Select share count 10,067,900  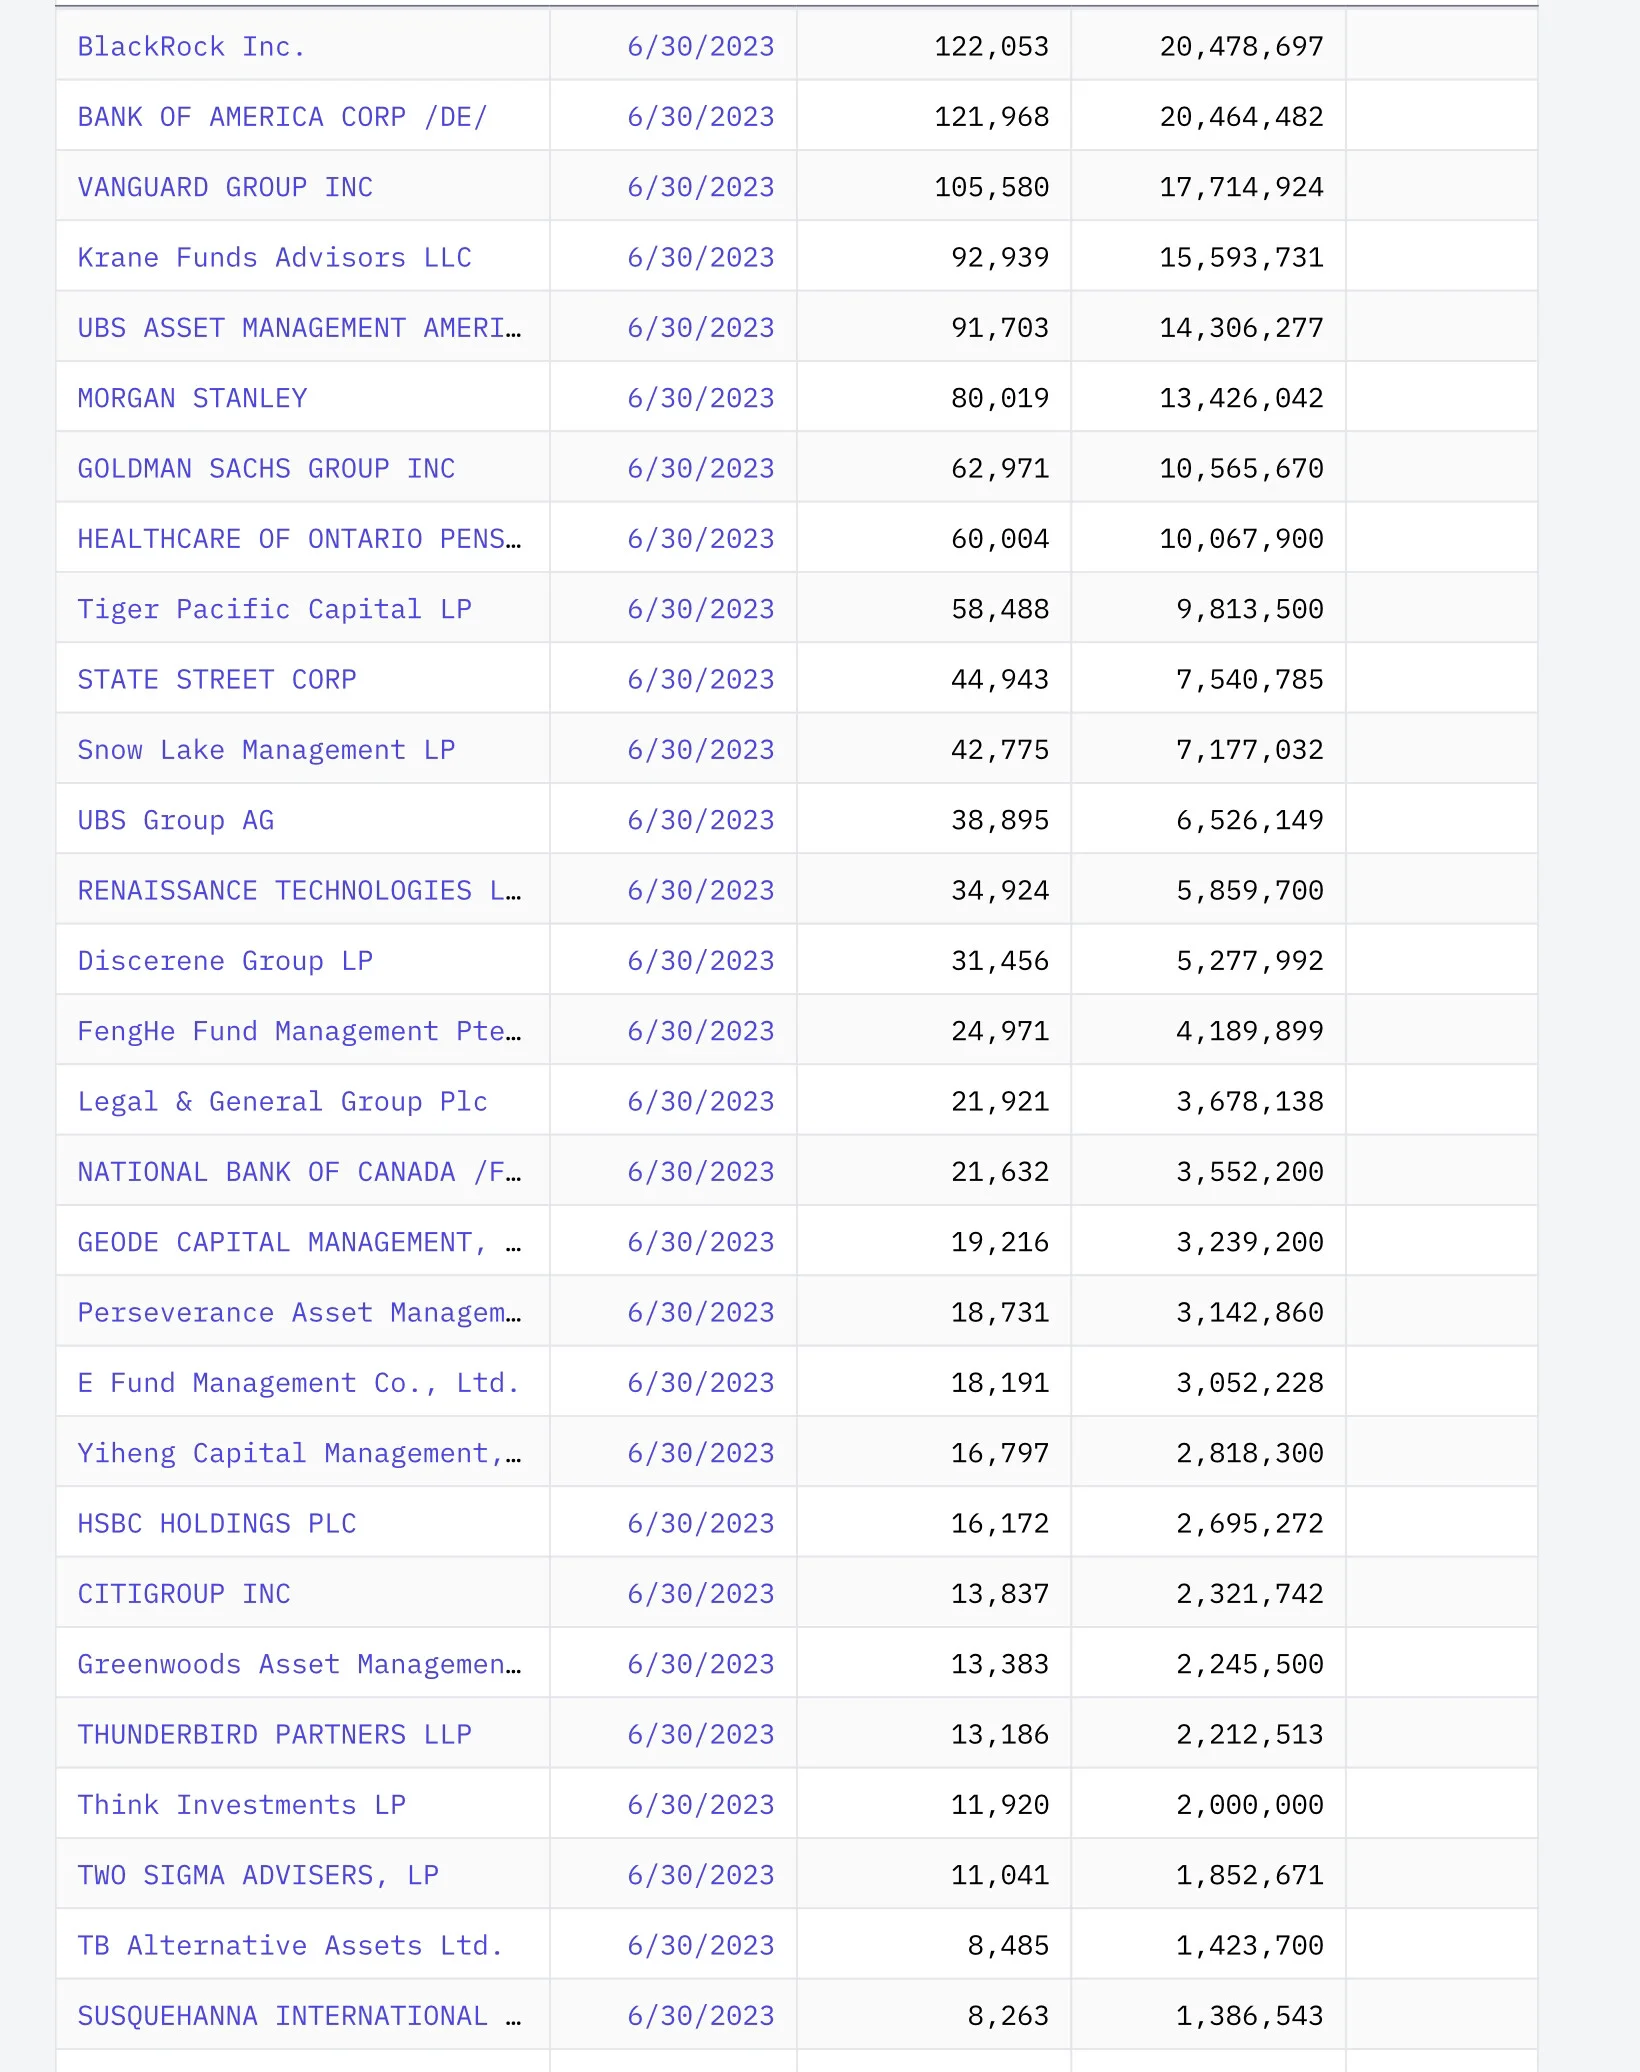(1242, 539)
